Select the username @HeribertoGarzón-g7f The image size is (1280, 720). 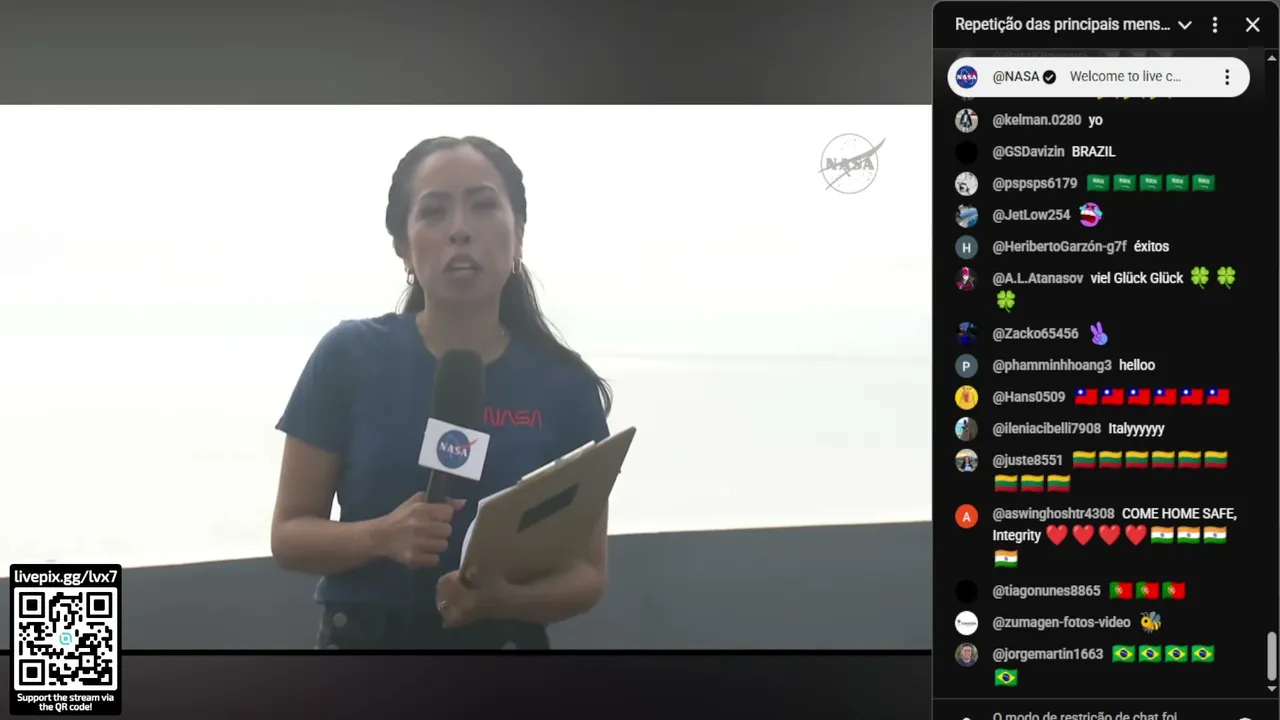click(1059, 247)
